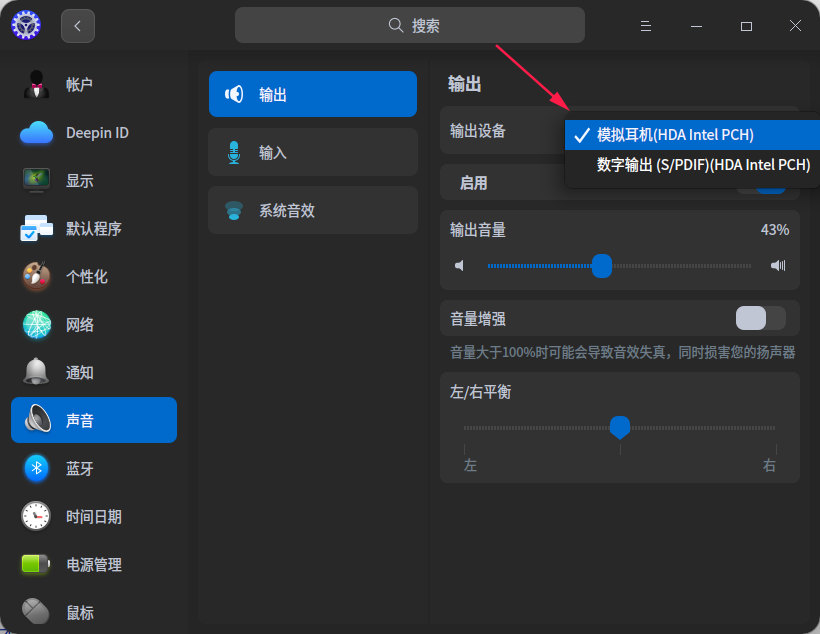Click the 网络 sidebar label
820x634 pixels.
pyautogui.click(x=79, y=325)
